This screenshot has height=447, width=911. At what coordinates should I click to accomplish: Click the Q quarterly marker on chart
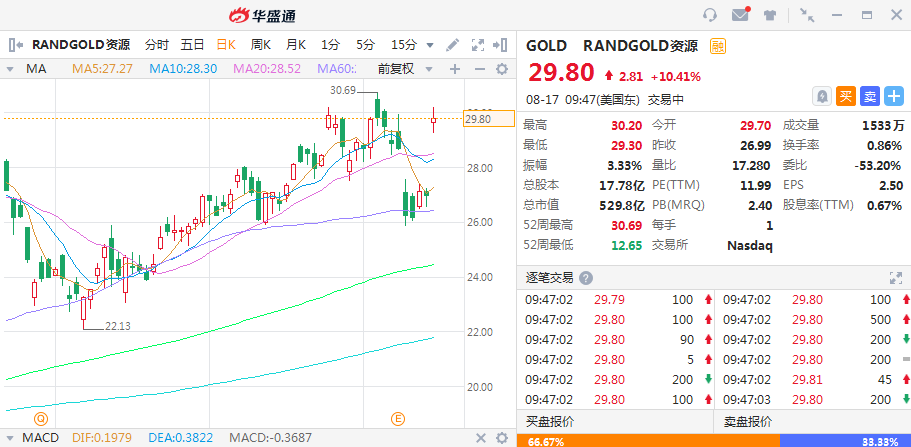[x=40, y=419]
